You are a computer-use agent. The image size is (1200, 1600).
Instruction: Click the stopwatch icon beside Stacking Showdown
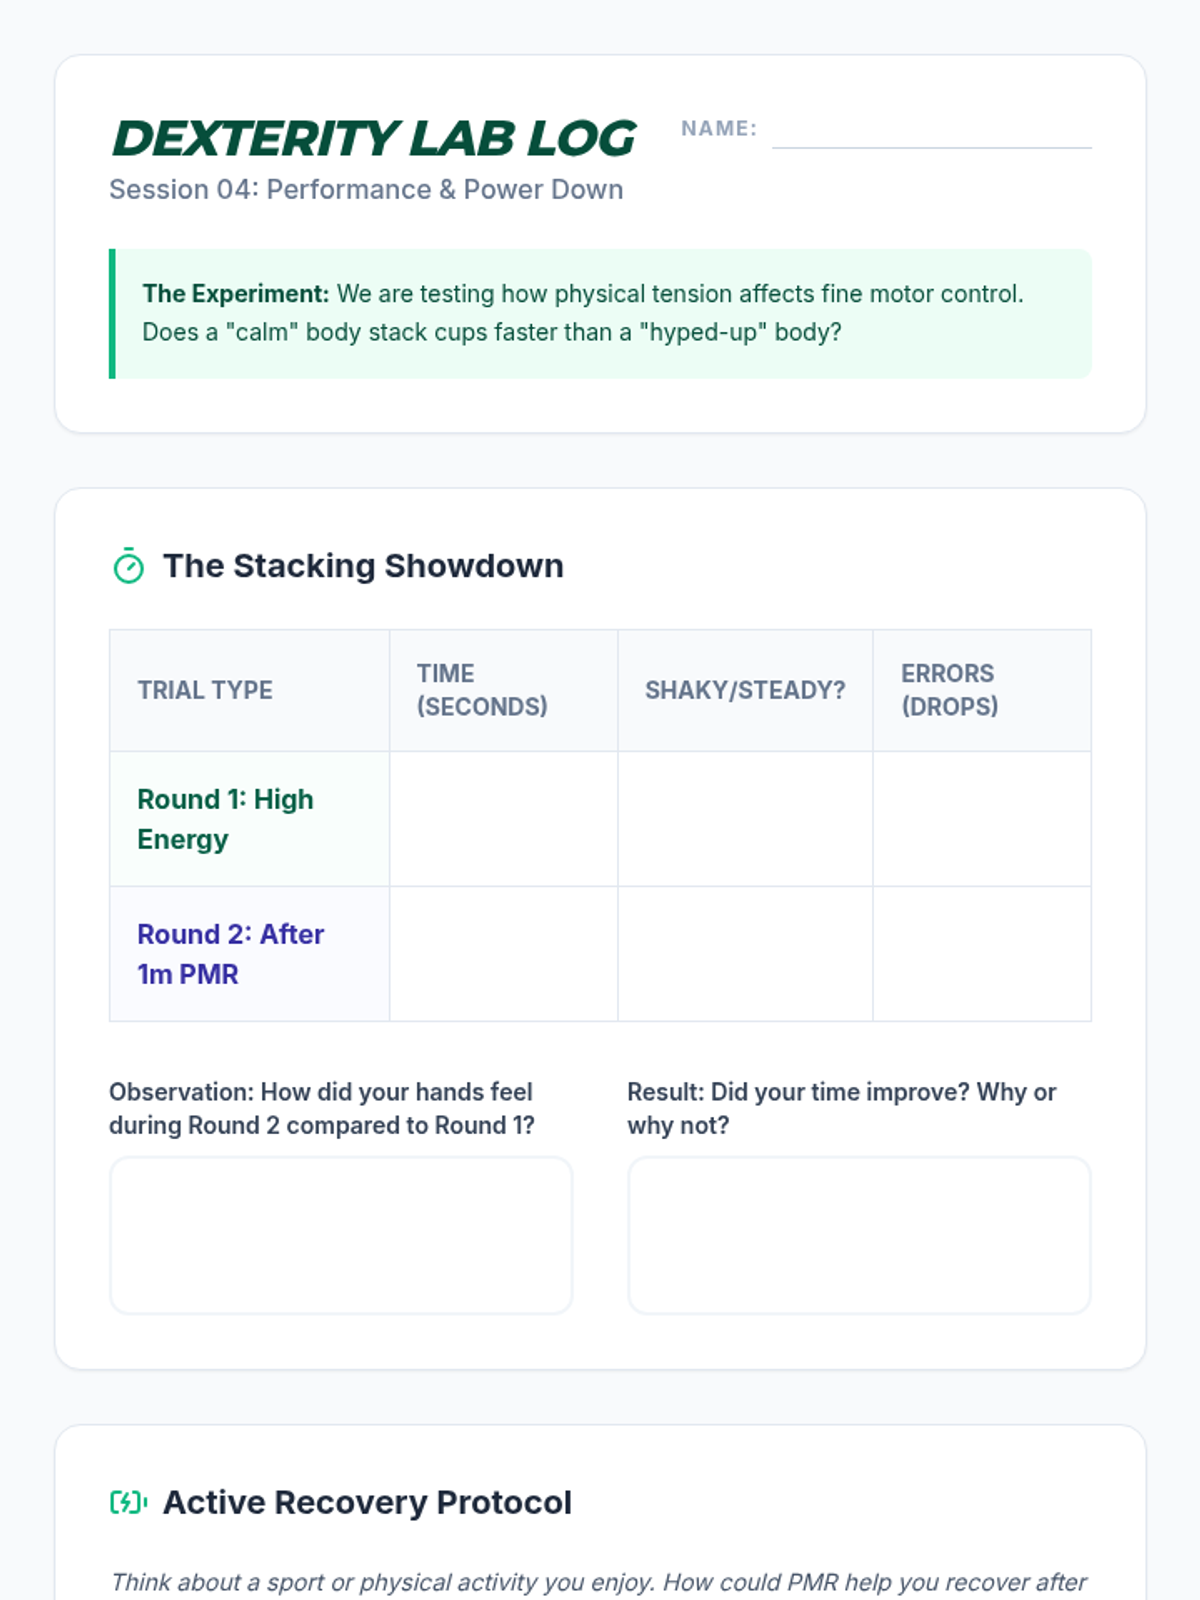pyautogui.click(x=128, y=566)
